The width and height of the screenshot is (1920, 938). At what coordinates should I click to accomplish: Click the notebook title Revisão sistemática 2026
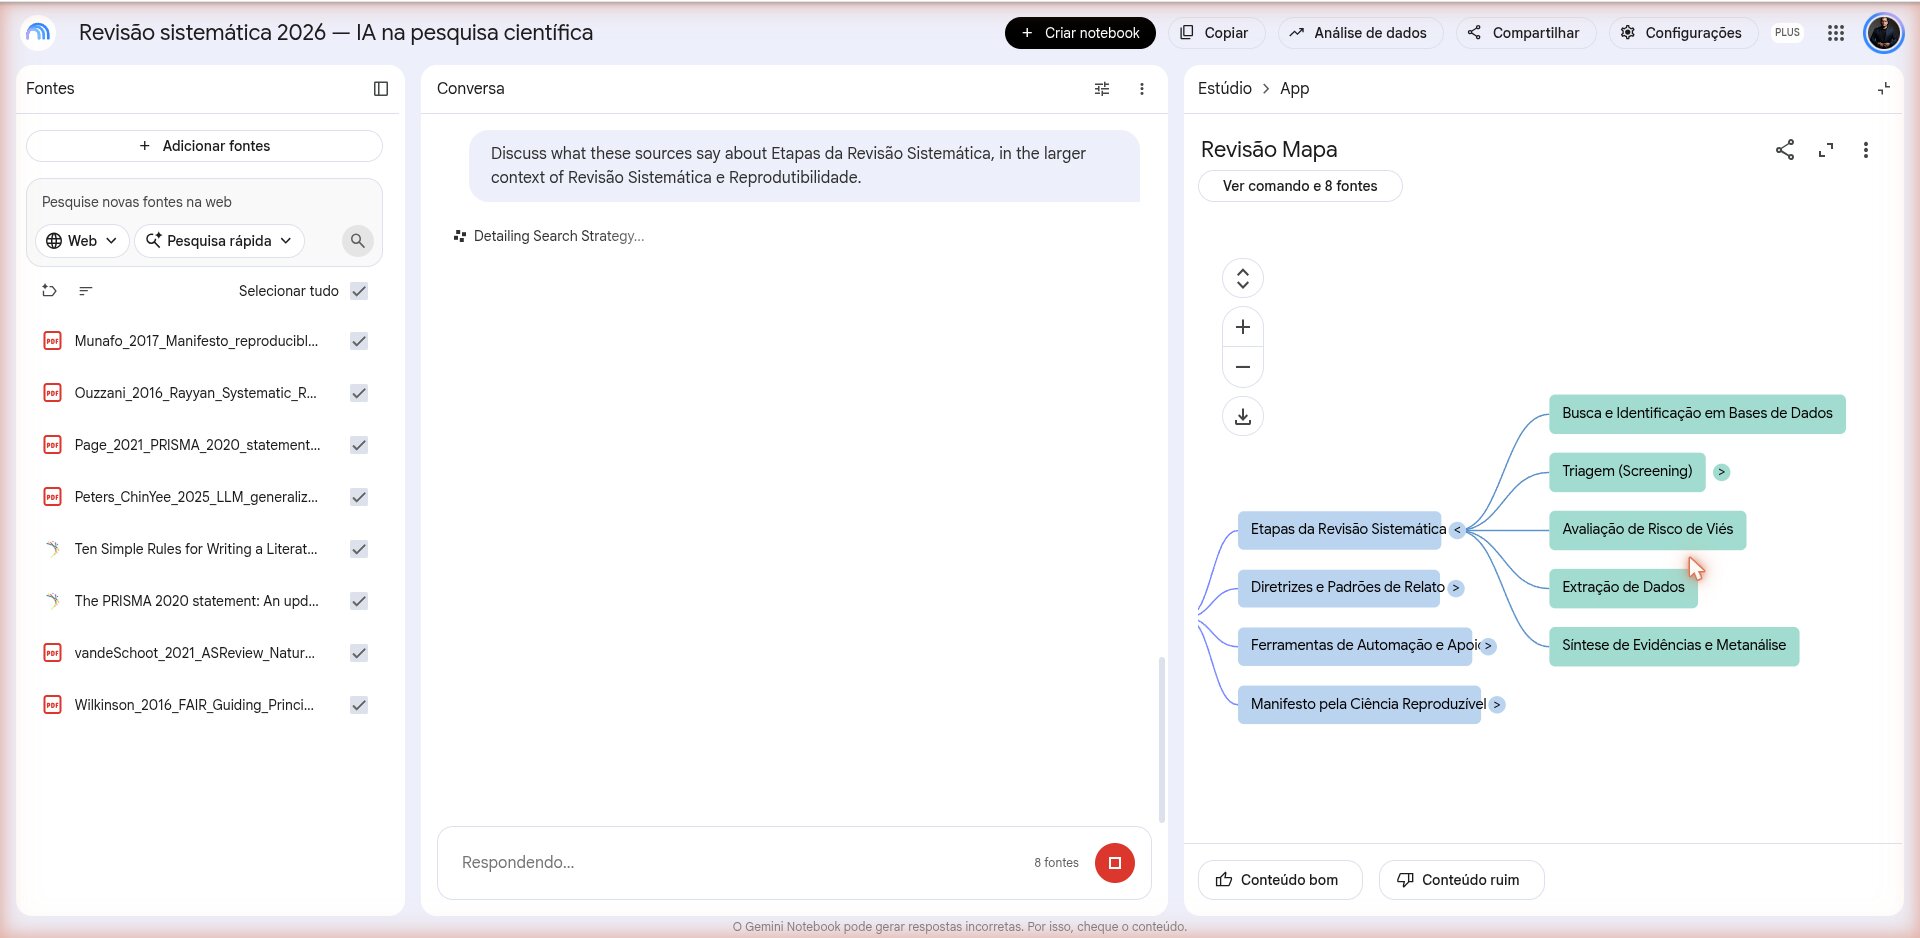tap(336, 33)
